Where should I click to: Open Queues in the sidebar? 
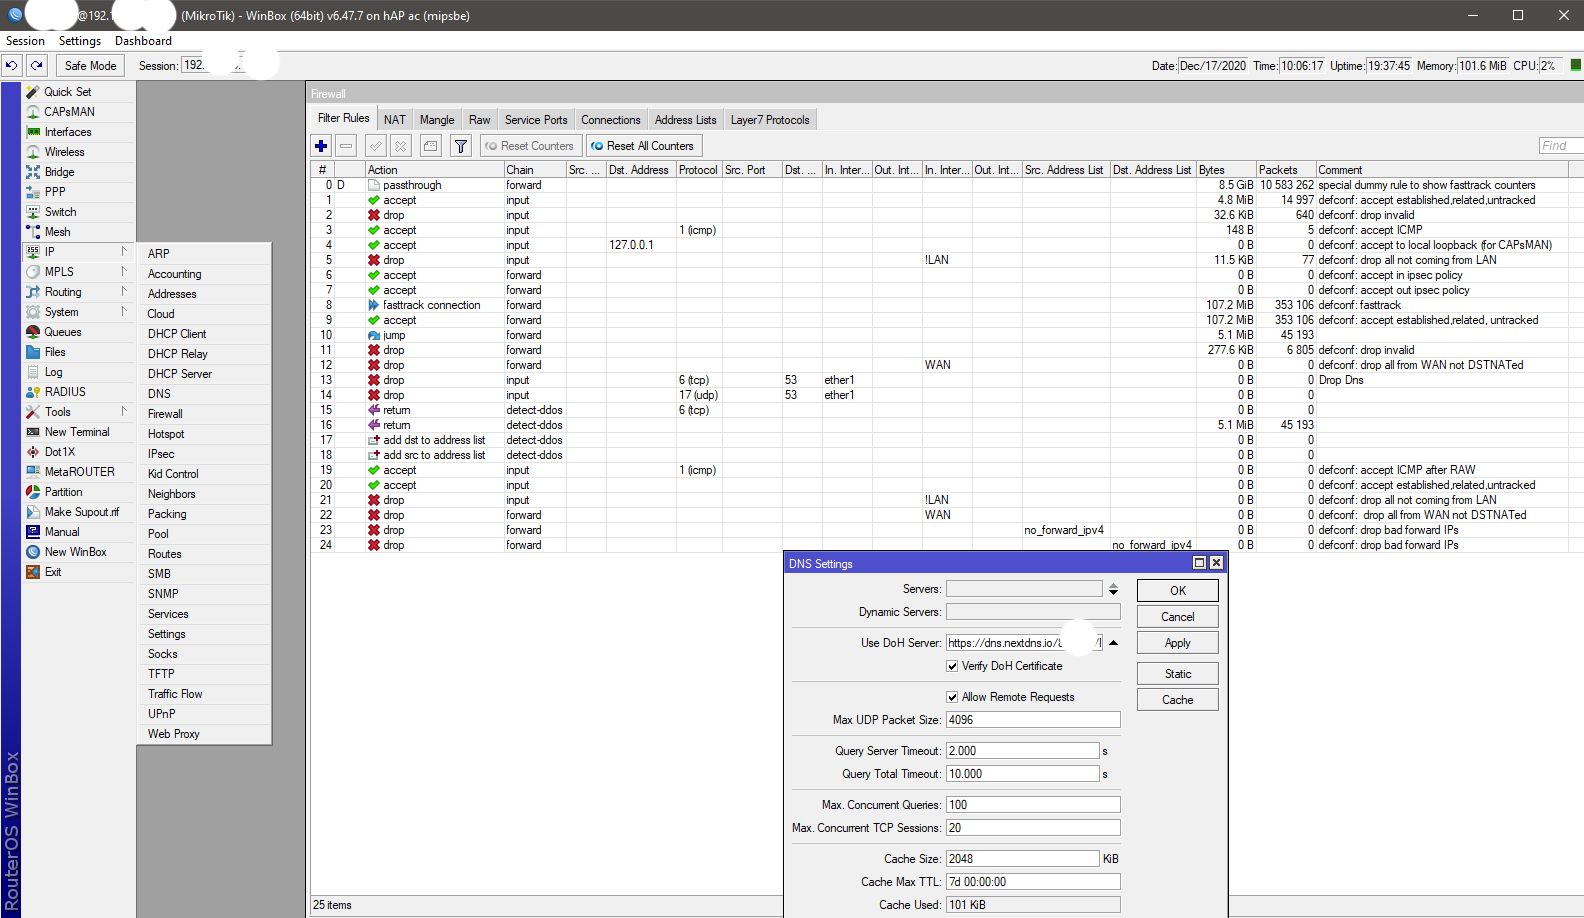[x=63, y=332]
